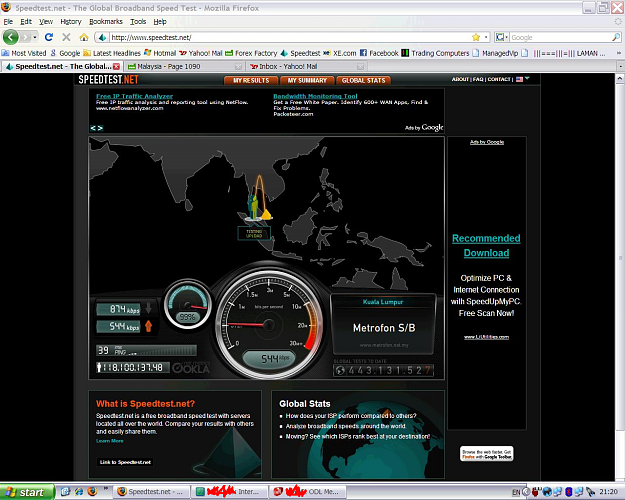Expand the Quick Launch overflow chevron
Screen dimensions: 625x500
(x=106, y=488)
